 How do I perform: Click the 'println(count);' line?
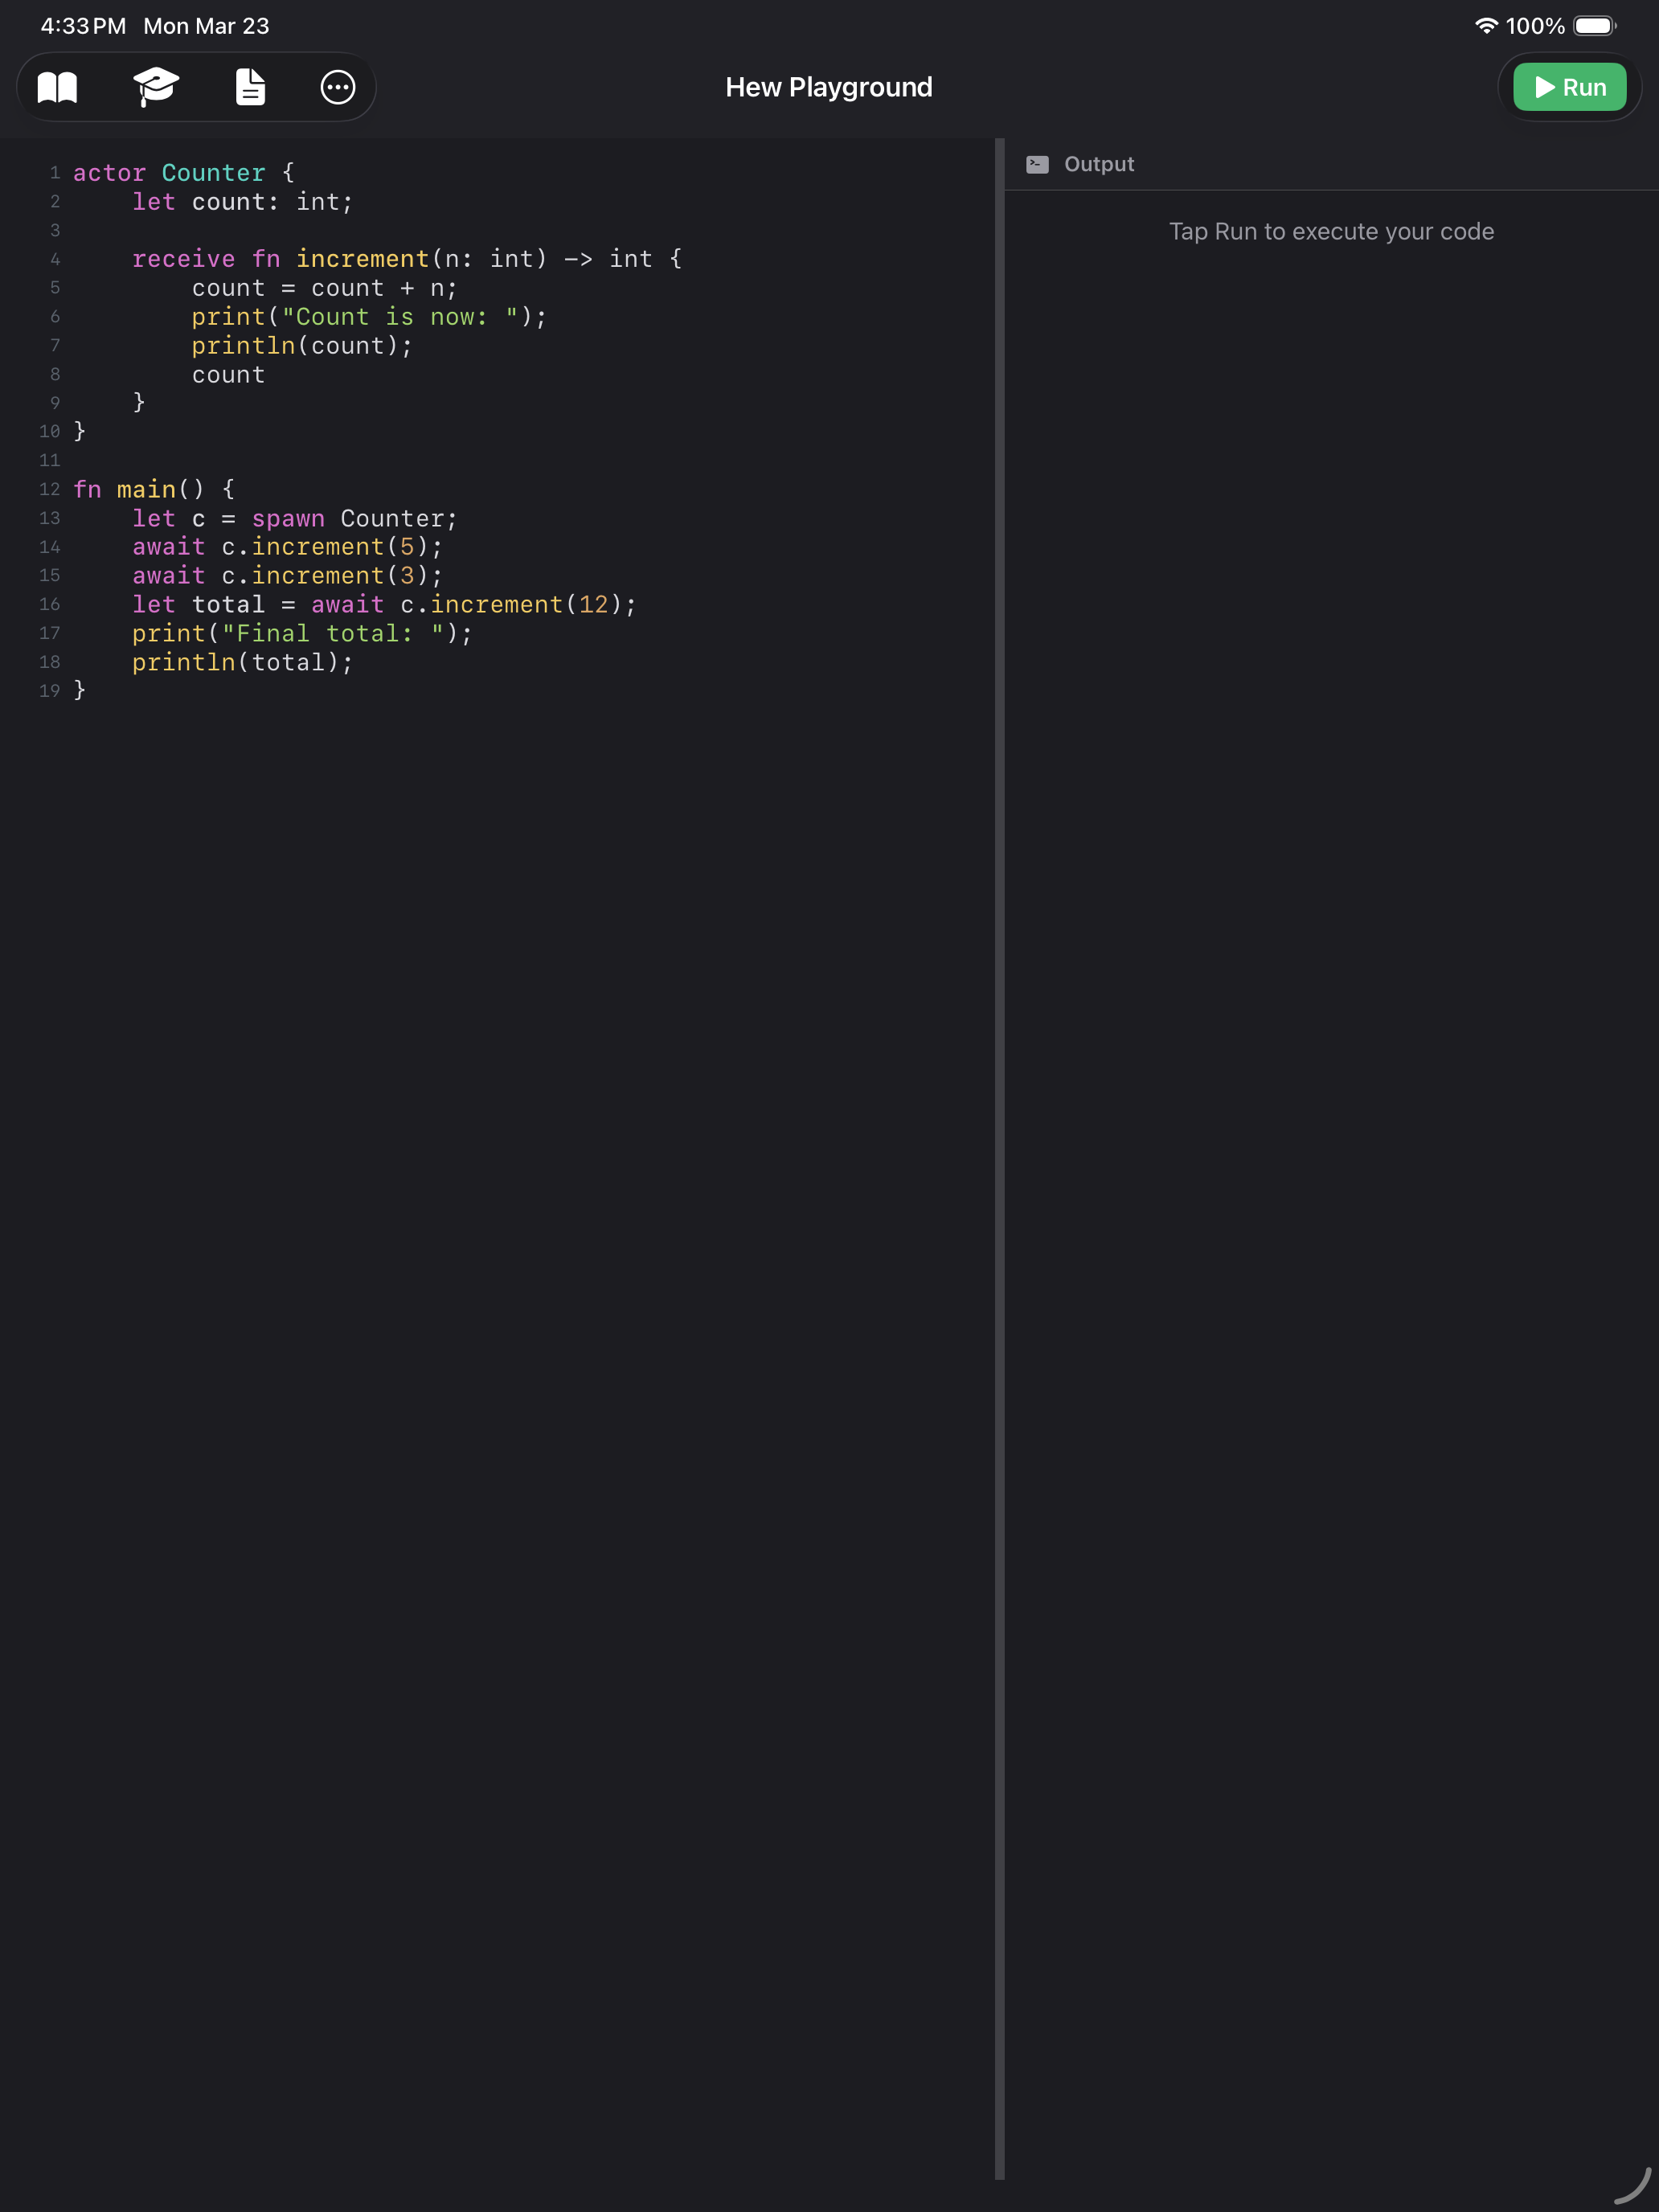click(302, 346)
